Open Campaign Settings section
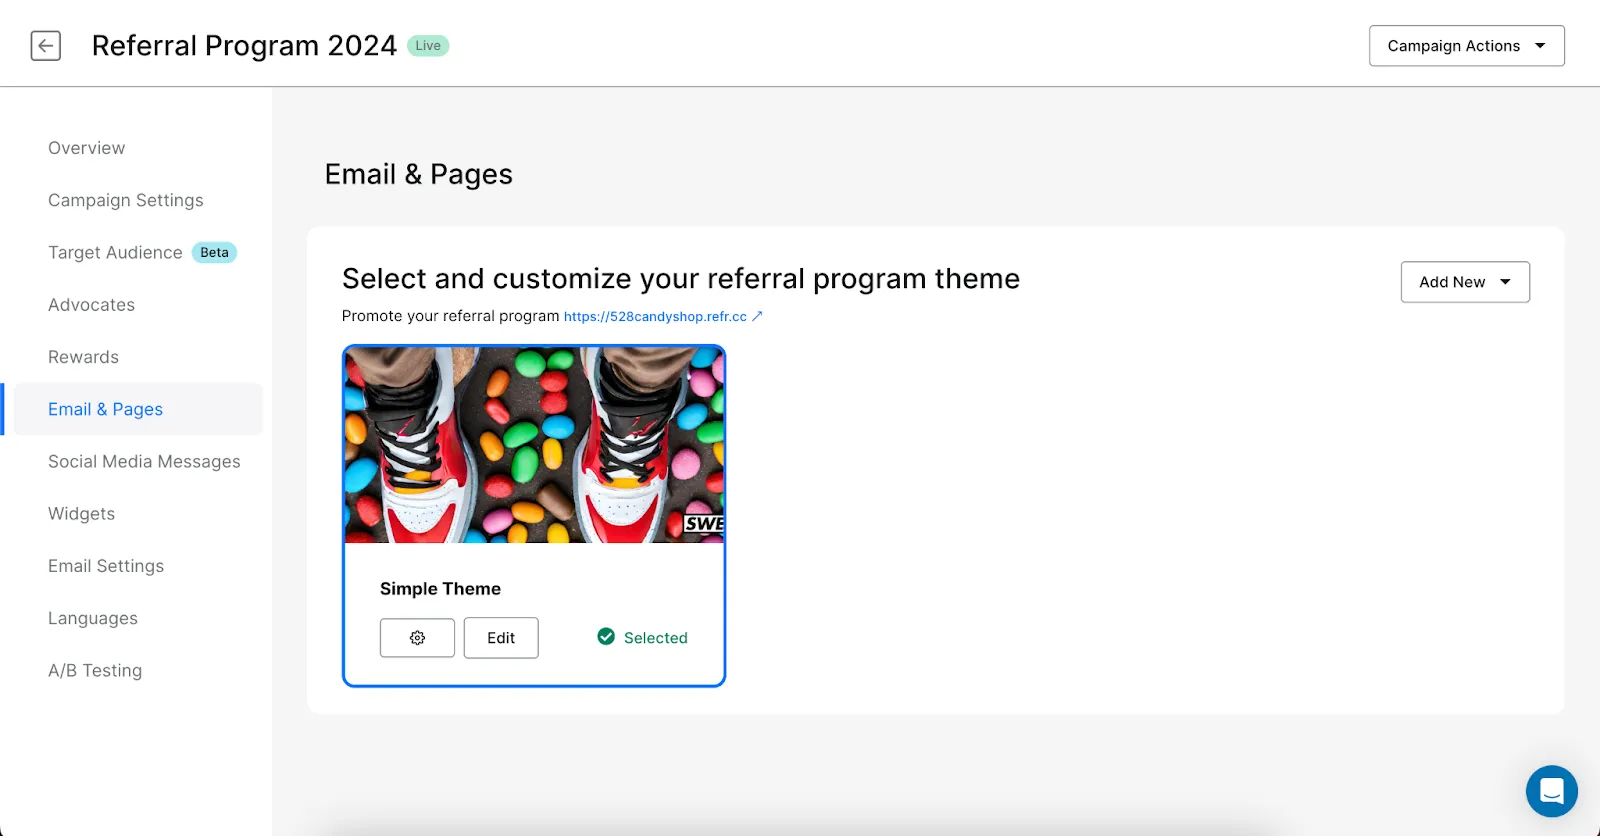Image resolution: width=1600 pixels, height=836 pixels. 126,200
